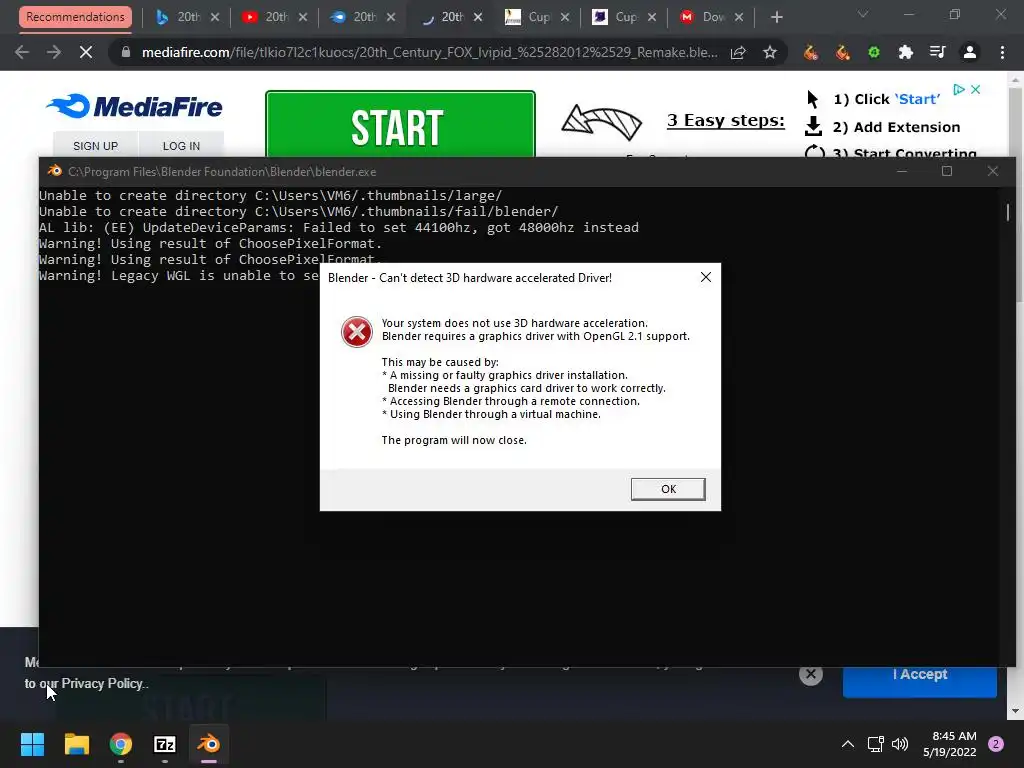
Task: Open notification badge showing 2
Action: [x=996, y=744]
